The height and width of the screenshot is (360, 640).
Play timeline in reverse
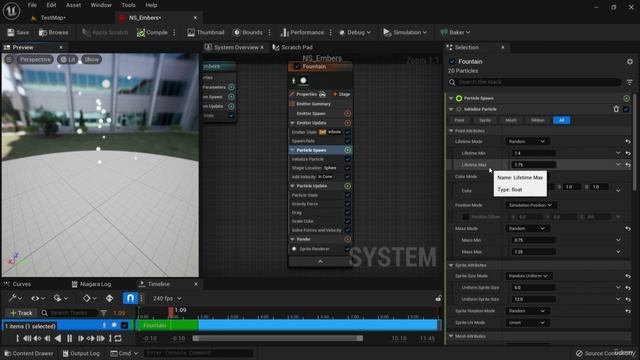[x=58, y=338]
